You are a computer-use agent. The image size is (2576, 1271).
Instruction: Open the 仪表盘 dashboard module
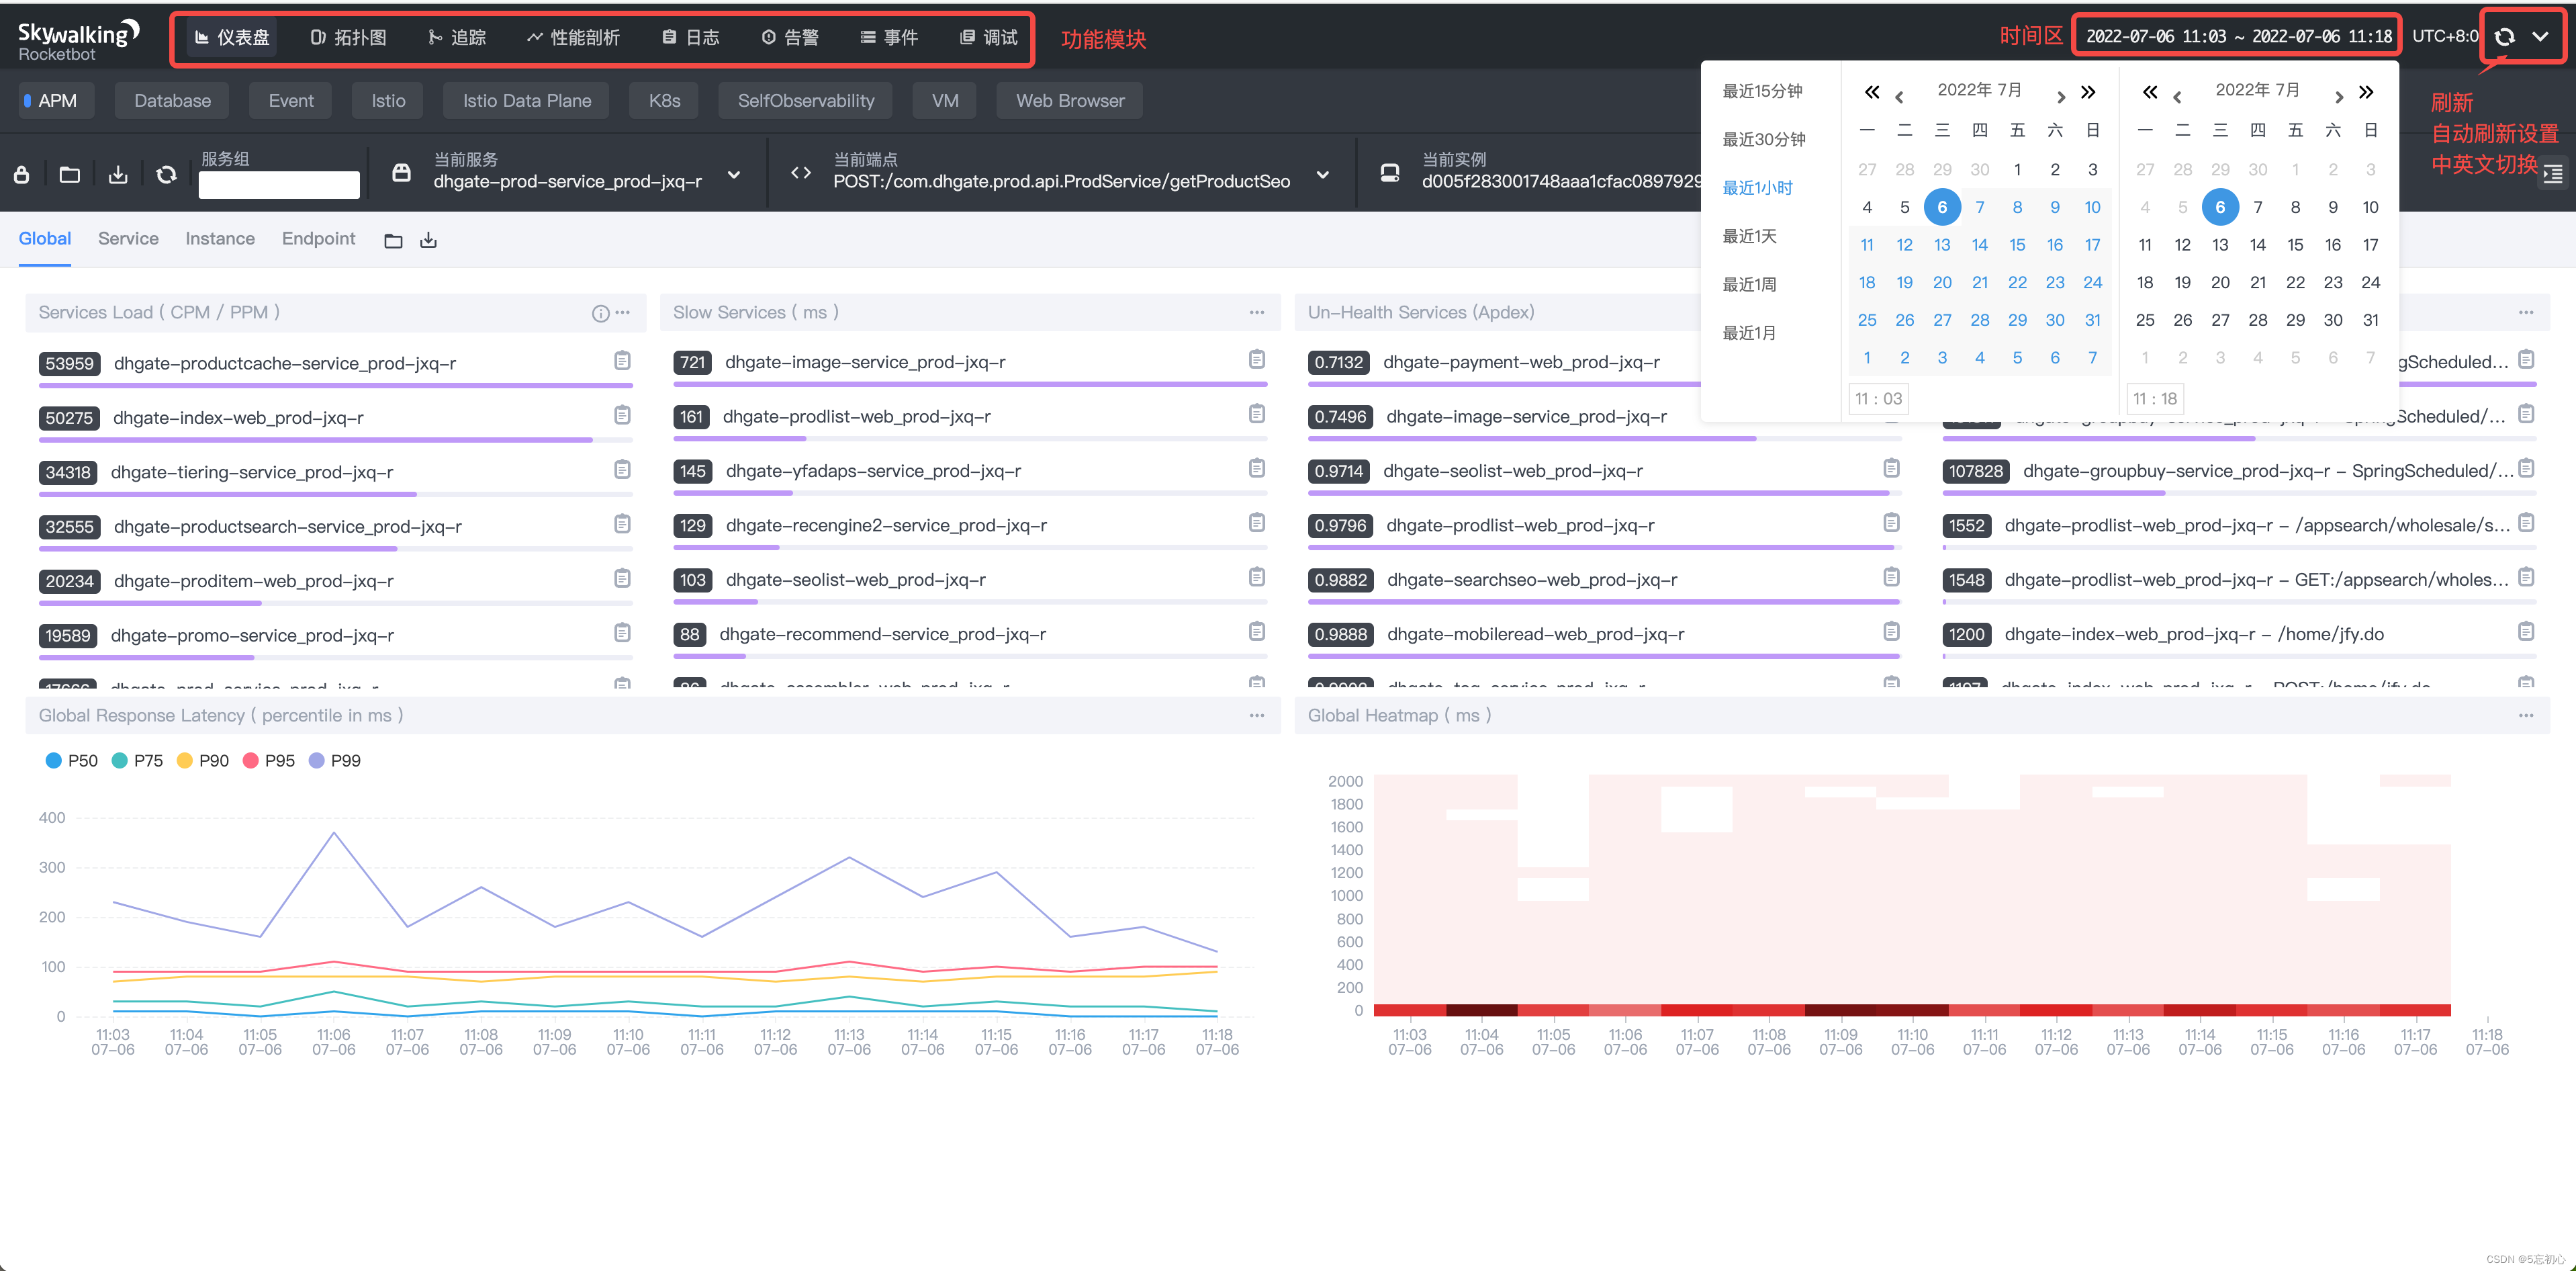[x=232, y=38]
